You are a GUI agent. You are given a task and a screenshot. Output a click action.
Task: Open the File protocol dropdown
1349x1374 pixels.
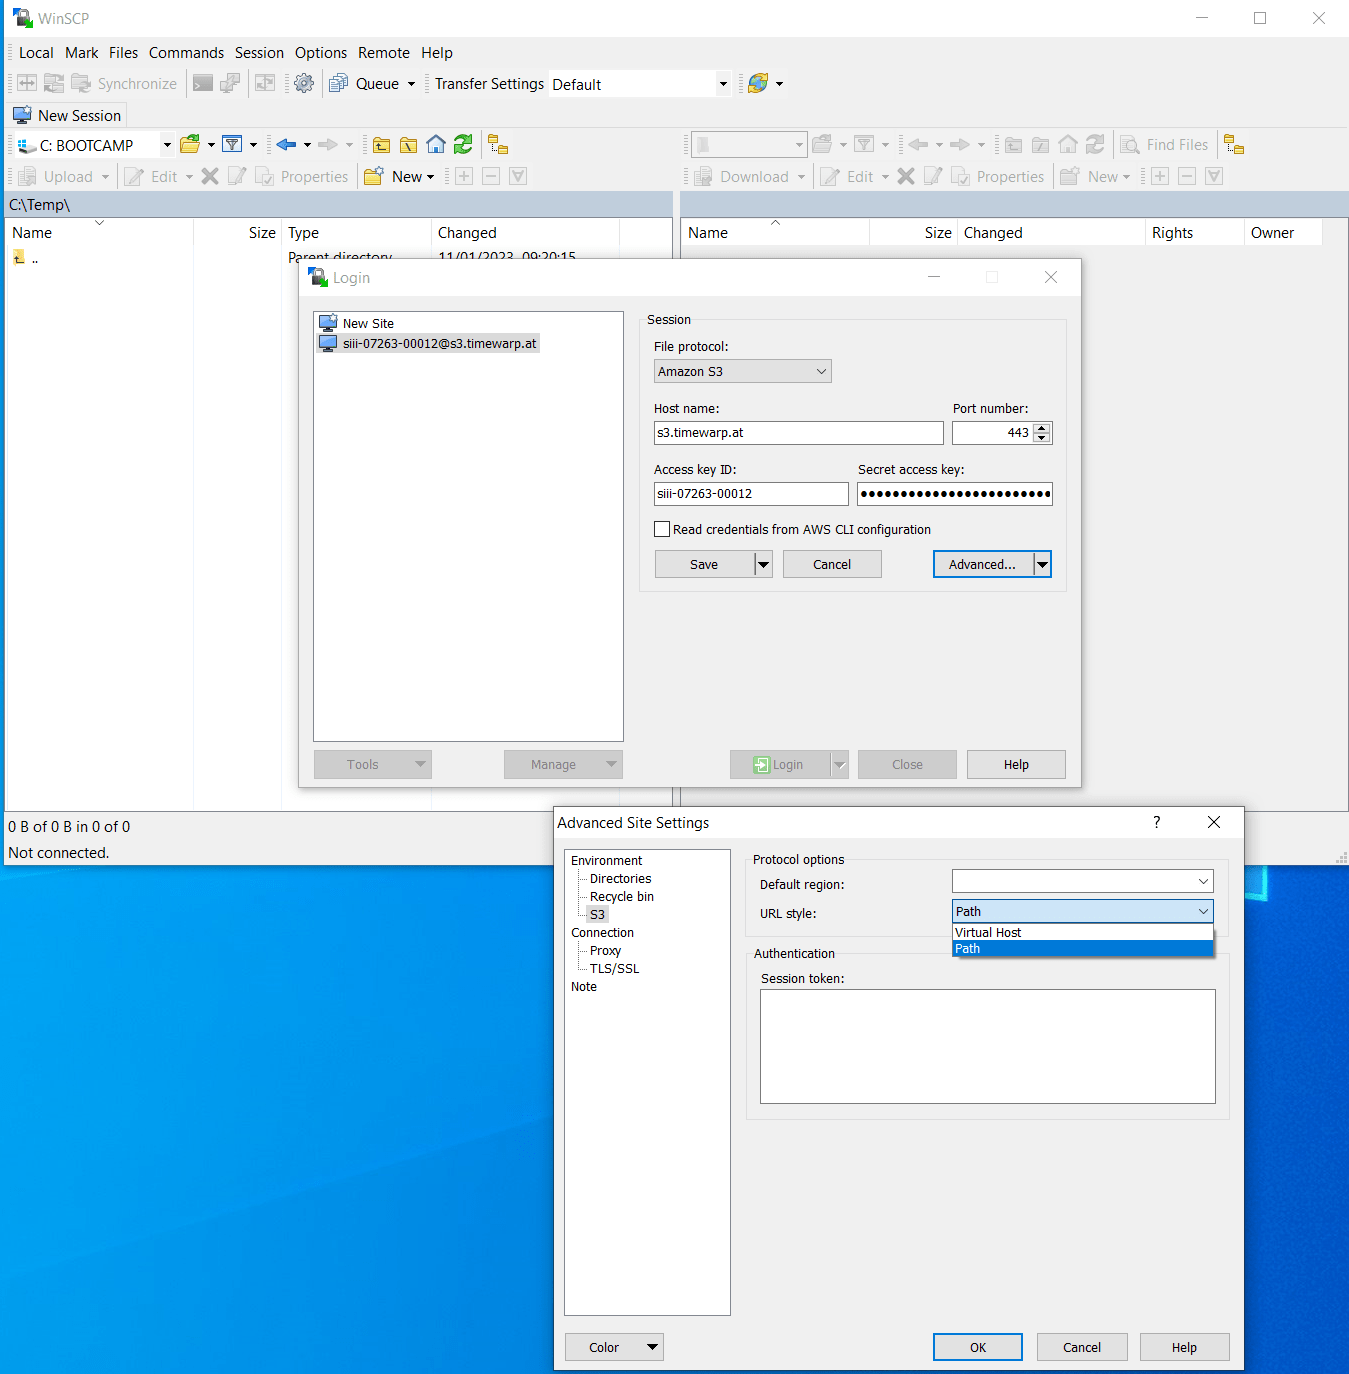741,371
